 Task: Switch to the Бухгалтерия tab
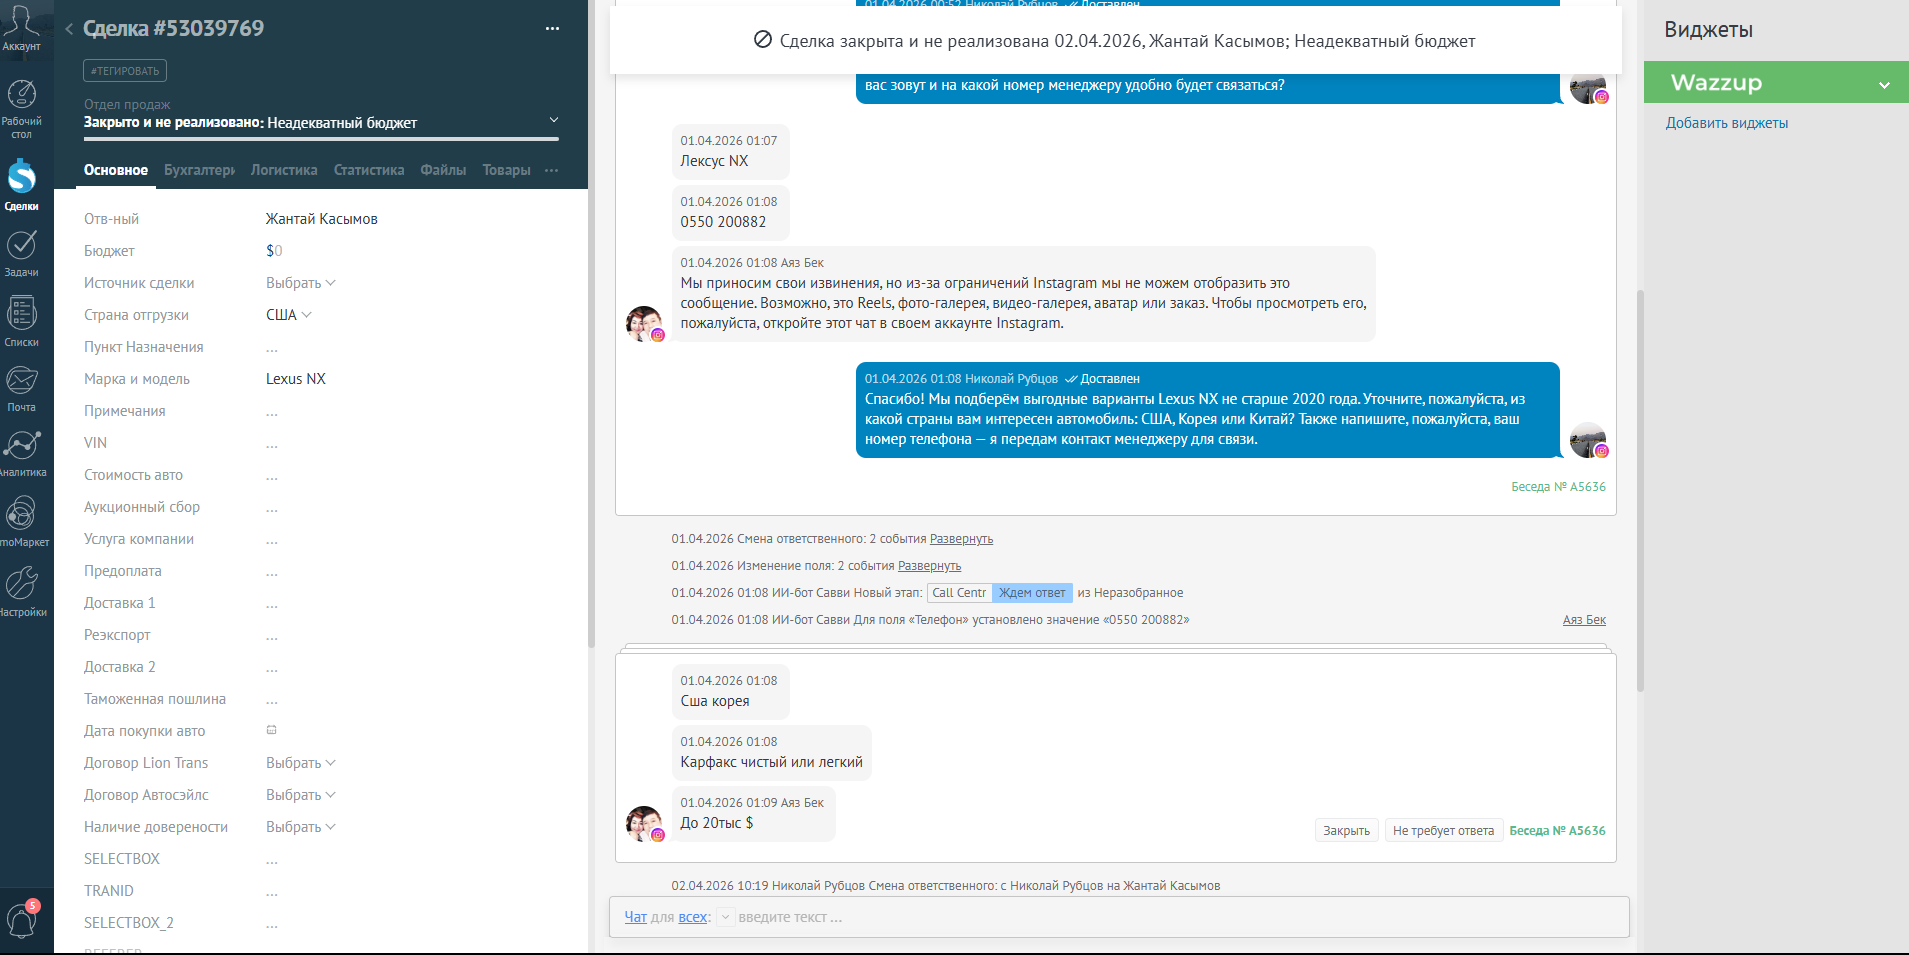pos(199,170)
